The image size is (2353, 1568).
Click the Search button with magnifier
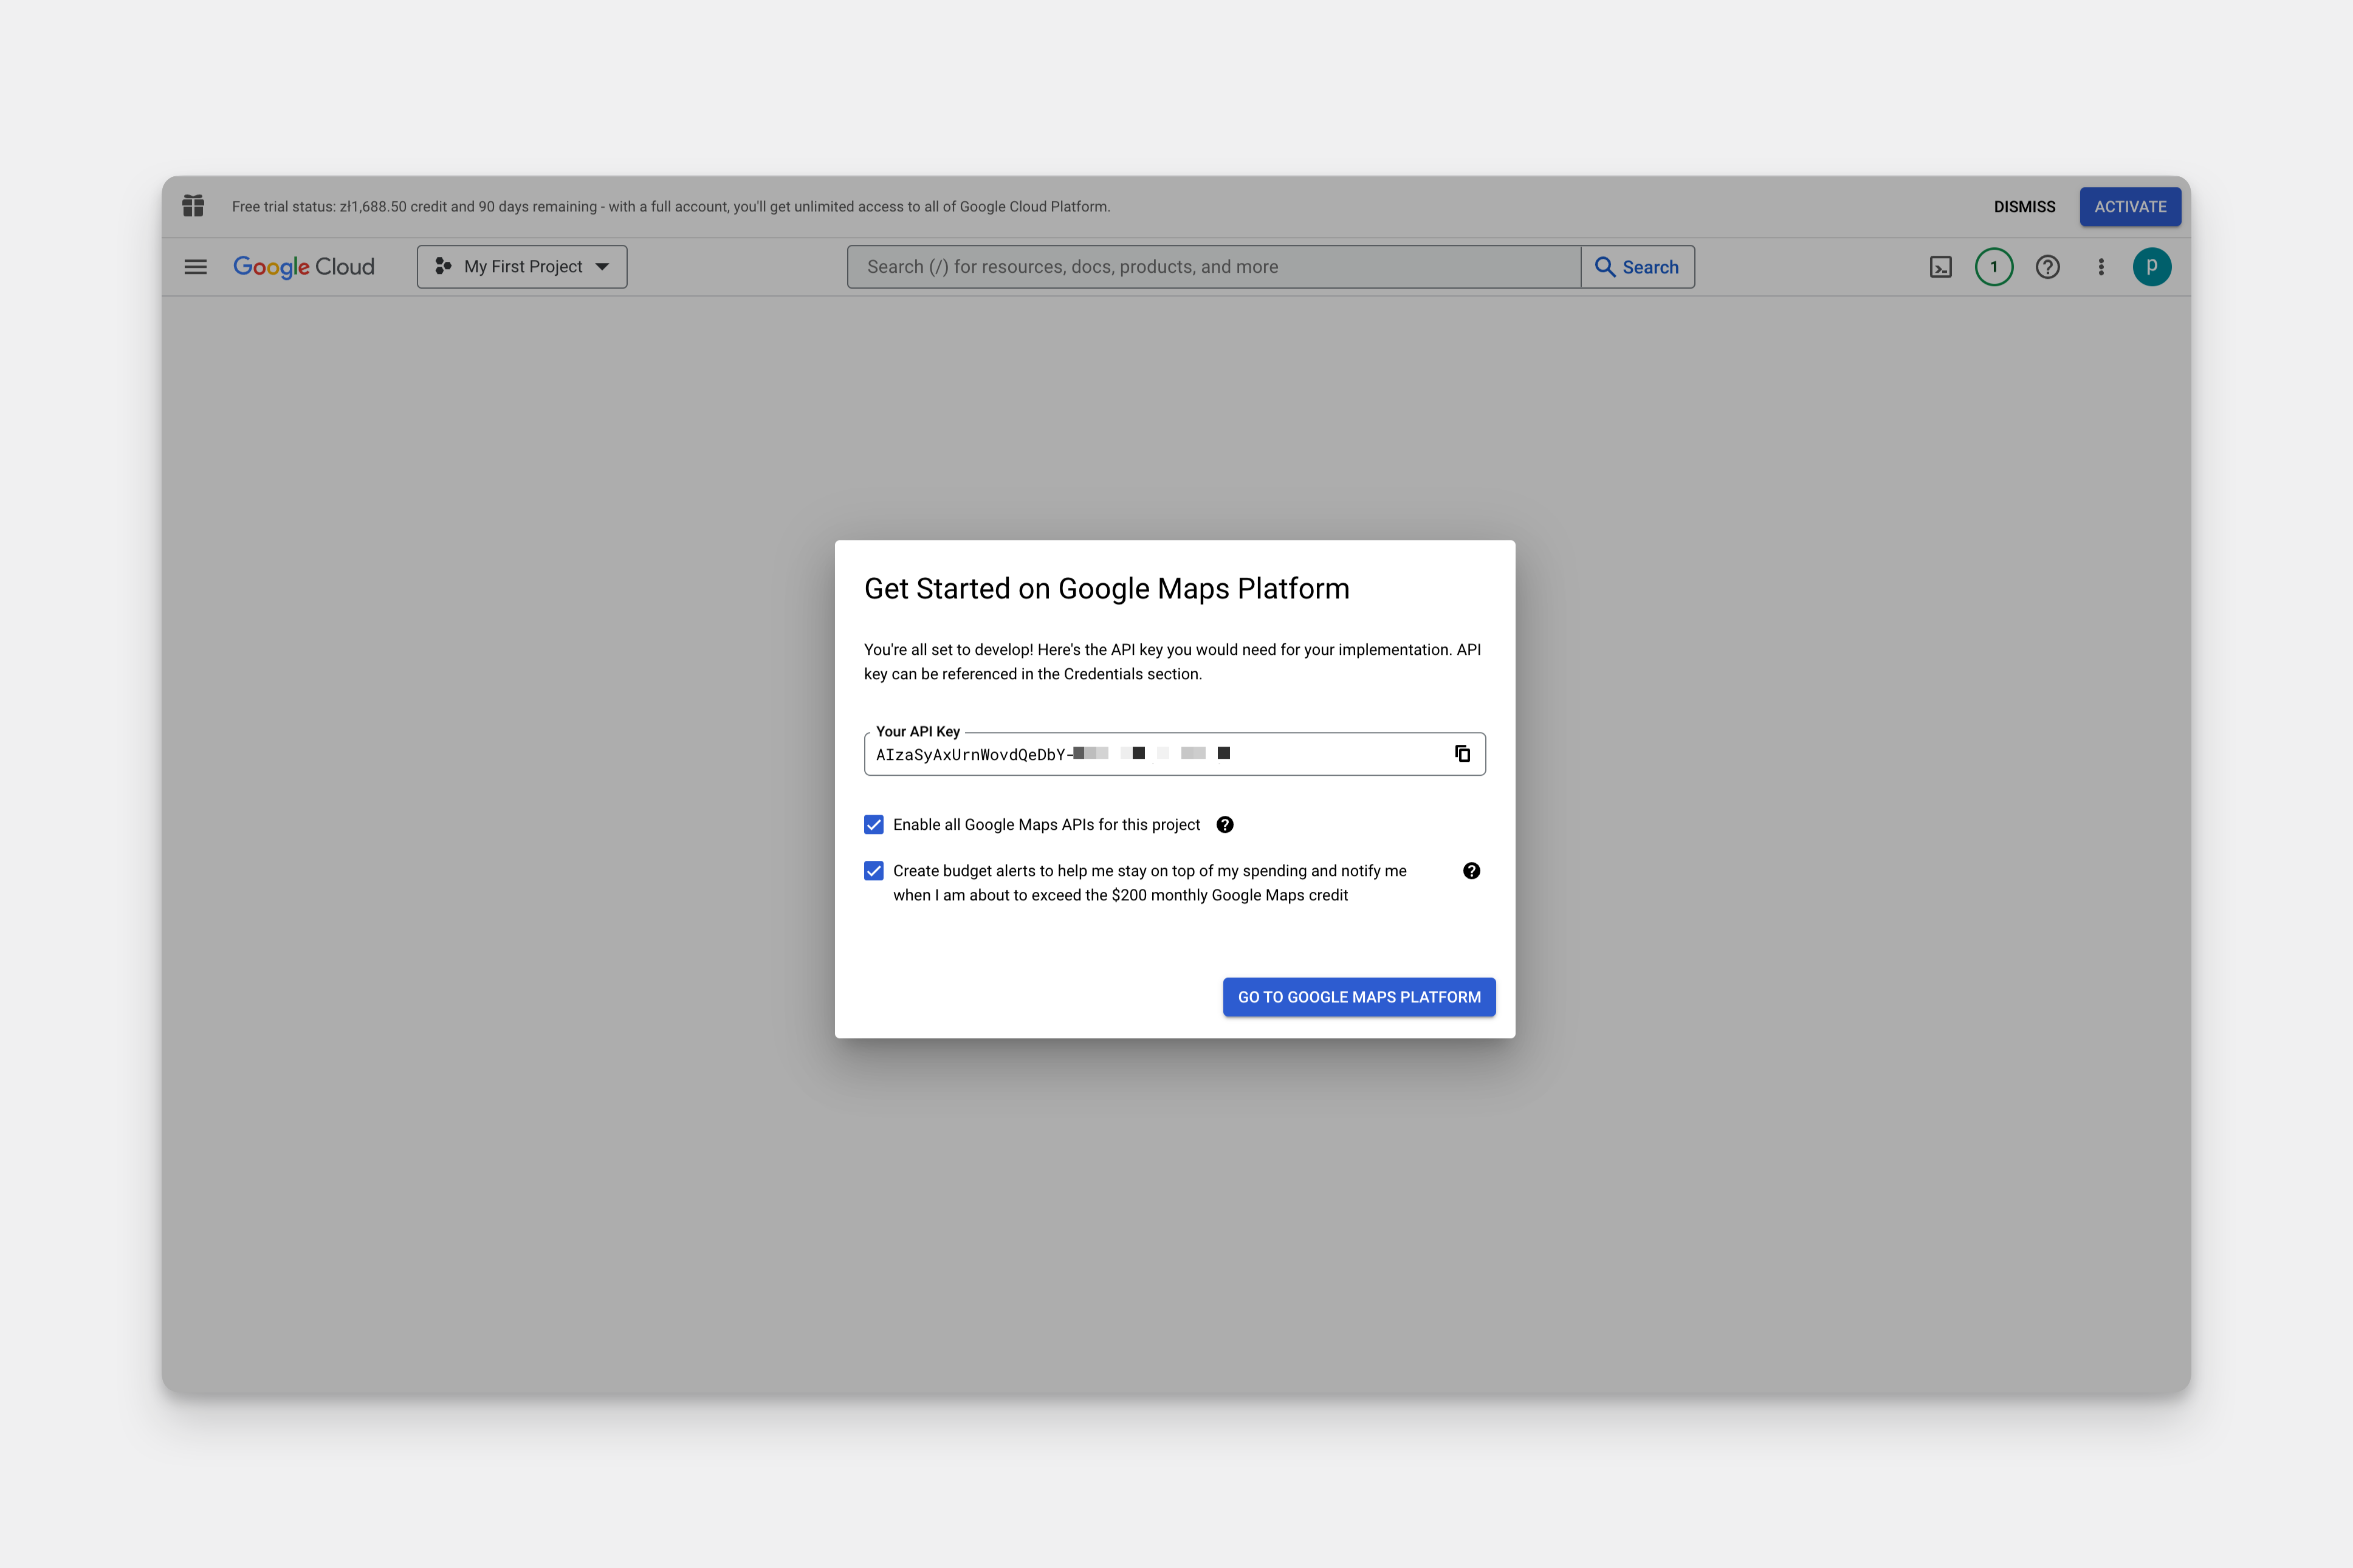[x=1637, y=267]
